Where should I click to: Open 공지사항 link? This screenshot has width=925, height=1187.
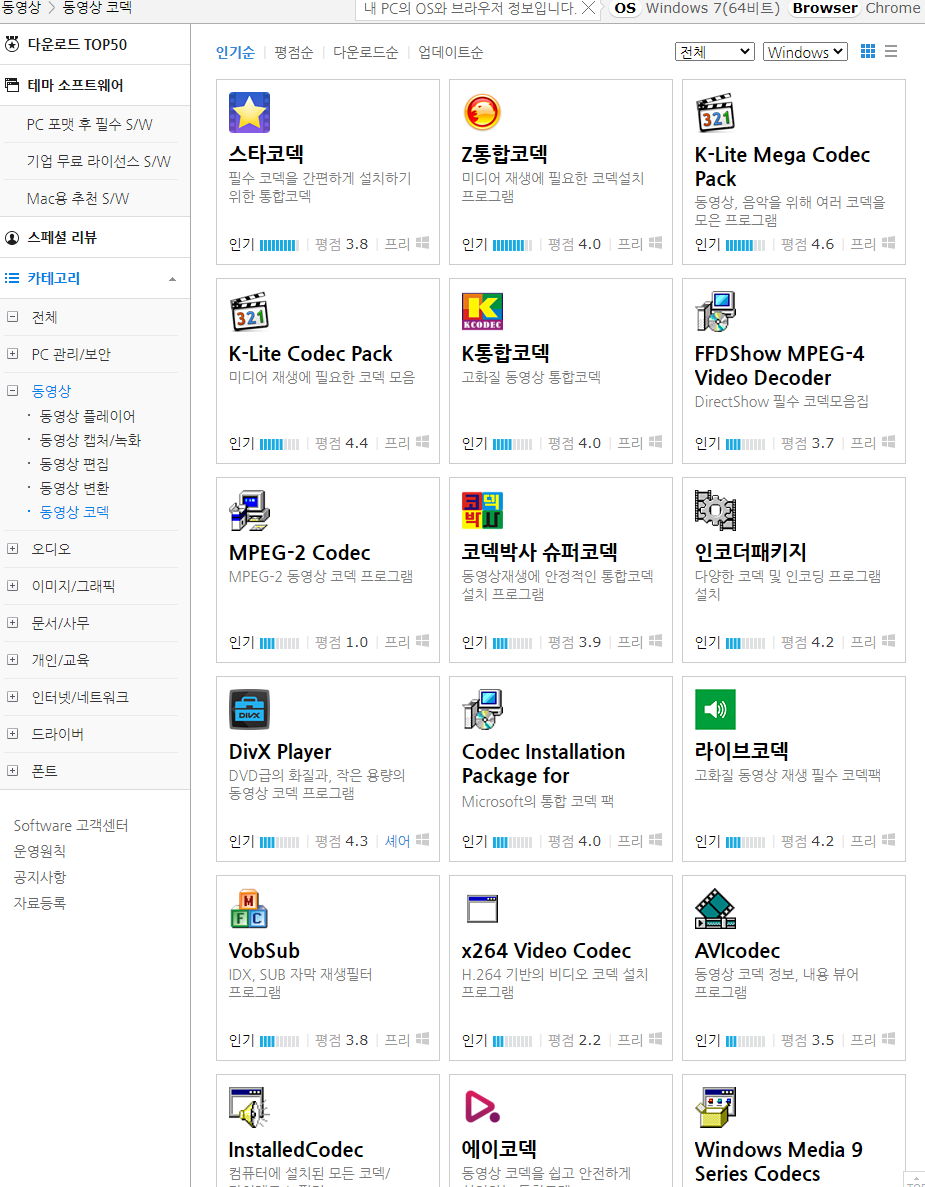pyautogui.click(x=39, y=877)
